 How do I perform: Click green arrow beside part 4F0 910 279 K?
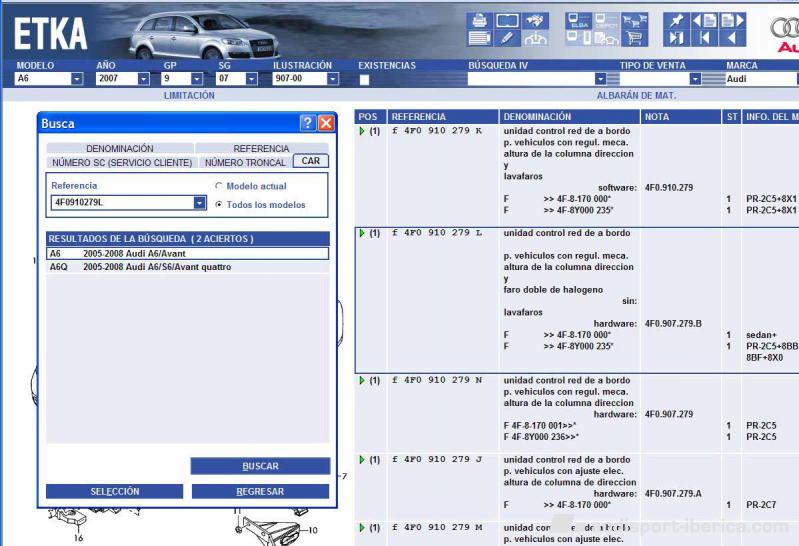pyautogui.click(x=362, y=131)
